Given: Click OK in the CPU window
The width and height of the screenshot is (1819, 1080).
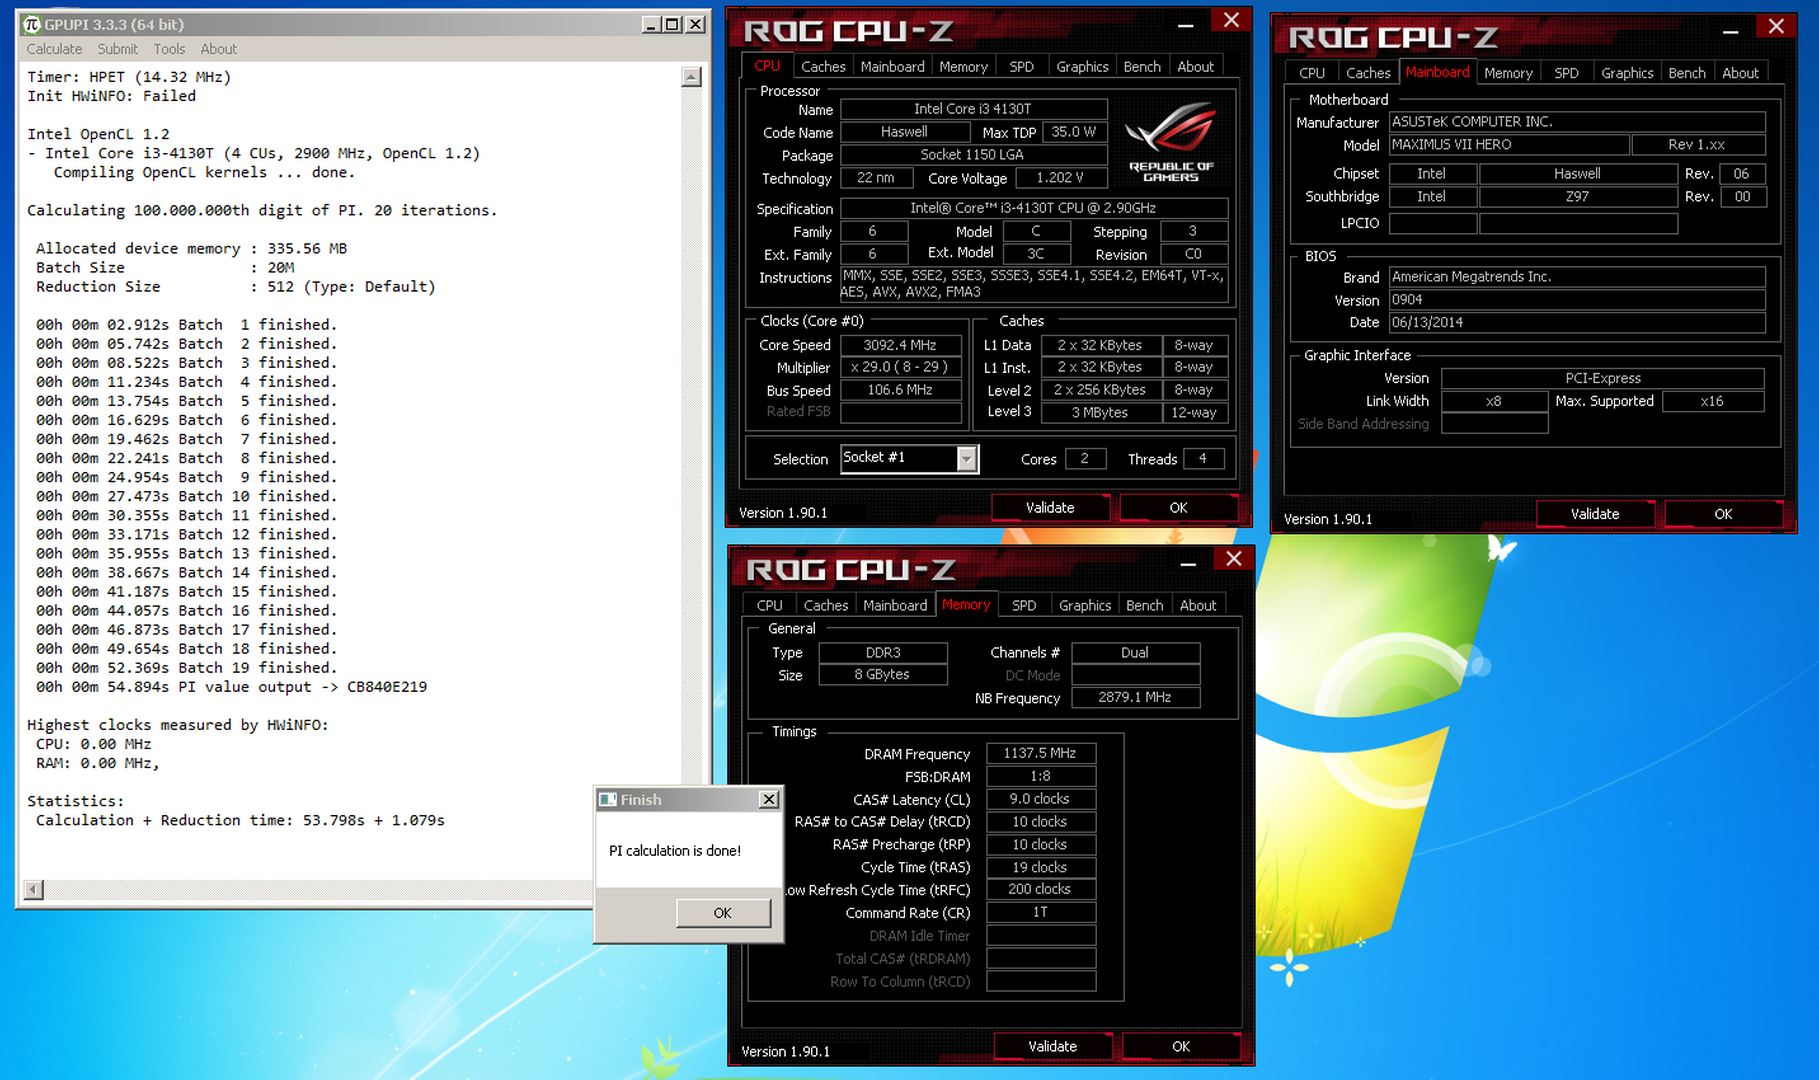Looking at the screenshot, I should [x=1178, y=508].
